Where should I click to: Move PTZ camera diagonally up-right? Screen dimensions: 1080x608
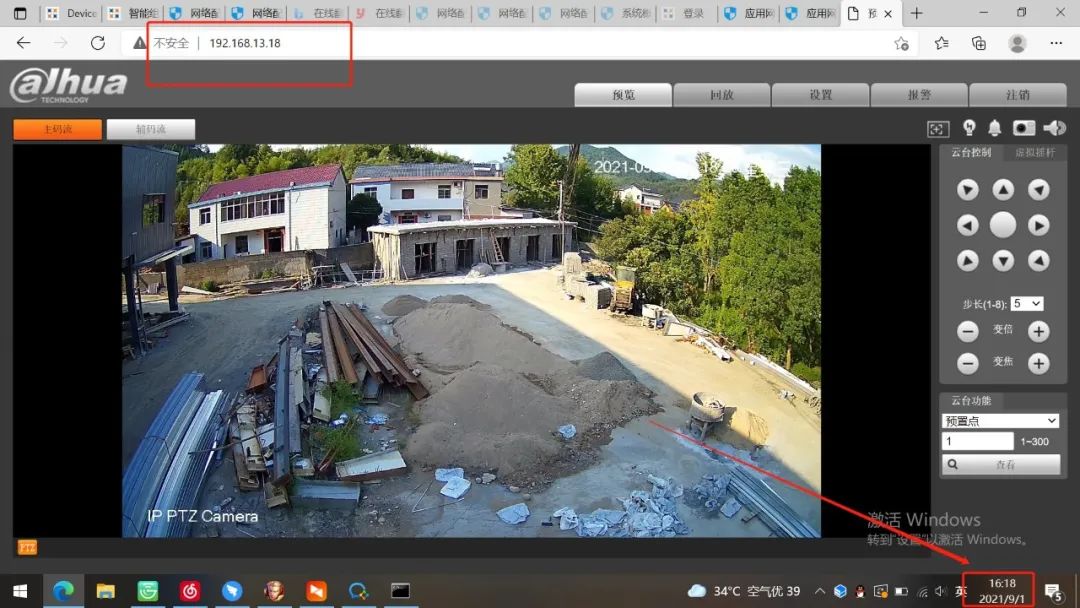(x=1039, y=189)
